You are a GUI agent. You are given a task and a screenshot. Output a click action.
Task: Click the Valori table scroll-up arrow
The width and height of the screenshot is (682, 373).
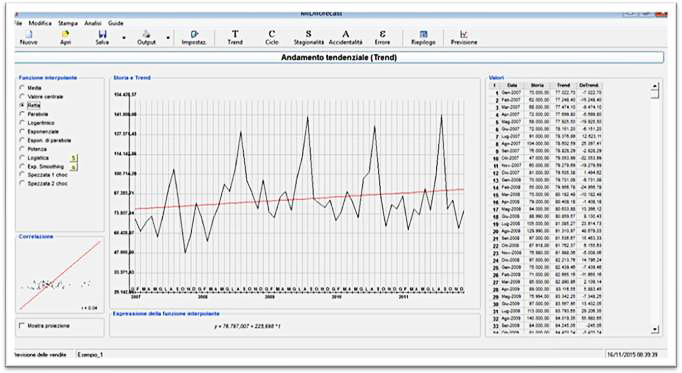tap(655, 87)
